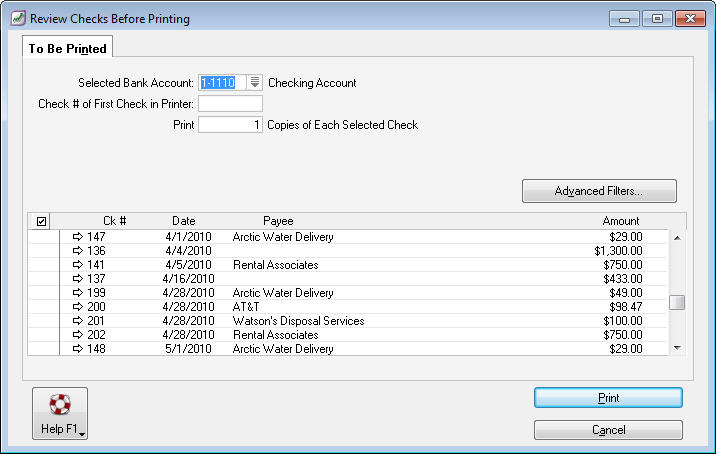Image resolution: width=716 pixels, height=454 pixels.
Task: Click the app icon in the title bar
Action: pos(18,18)
